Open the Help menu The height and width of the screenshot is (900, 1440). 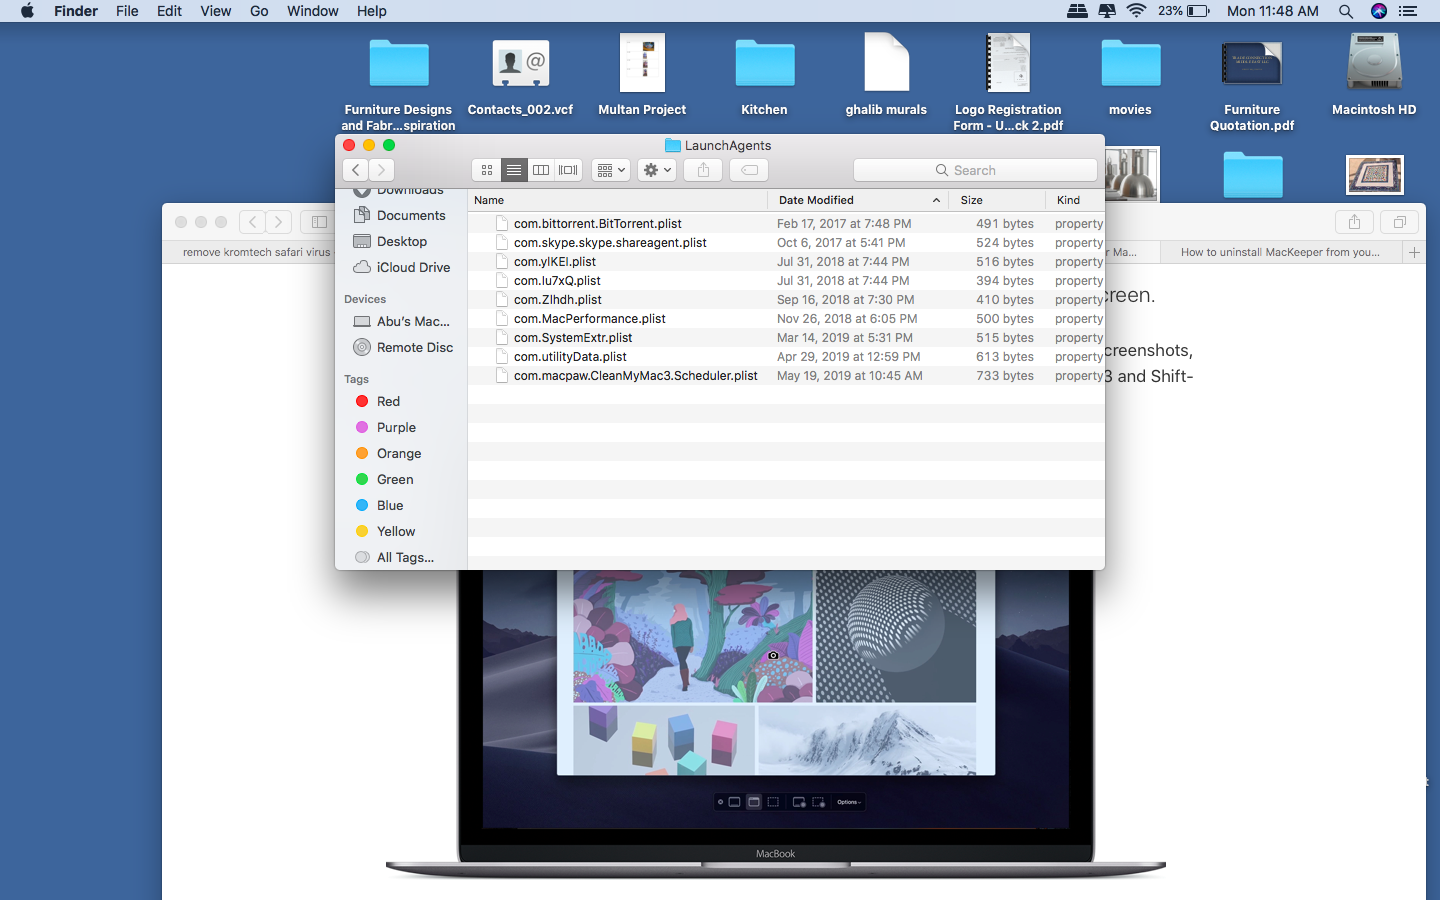371,11
